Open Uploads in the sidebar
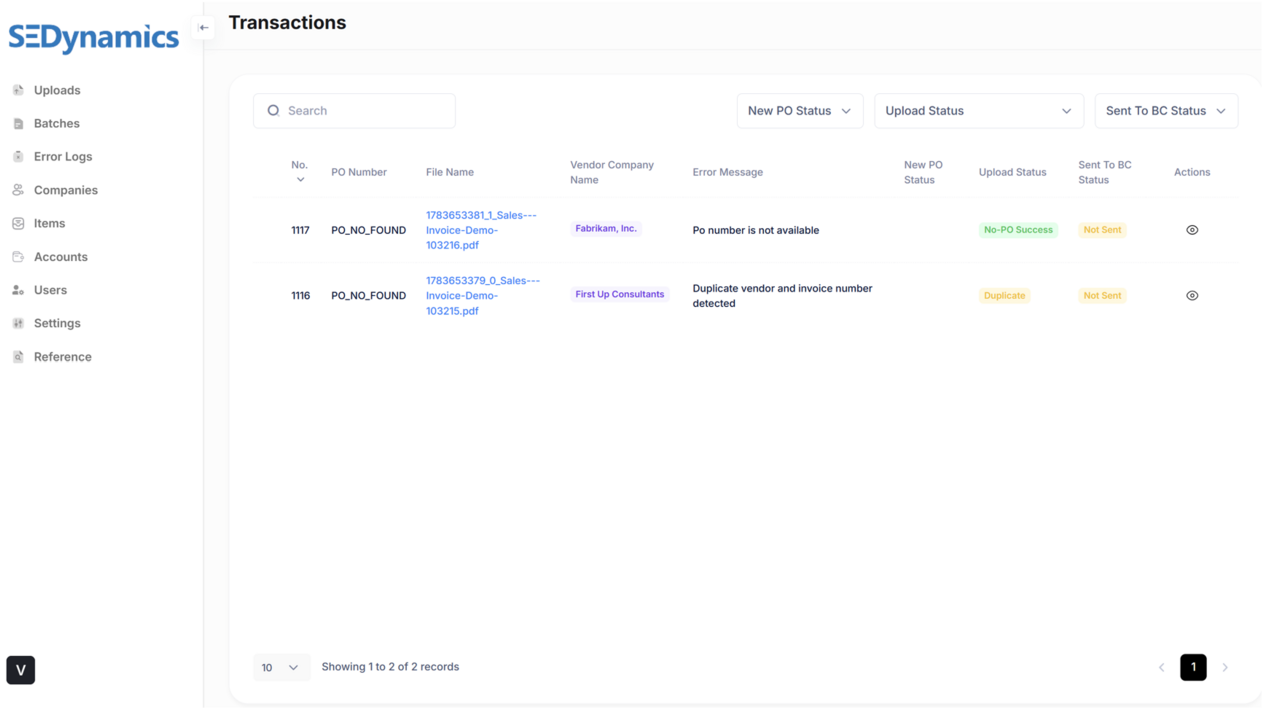The image size is (1280, 720). tap(57, 90)
